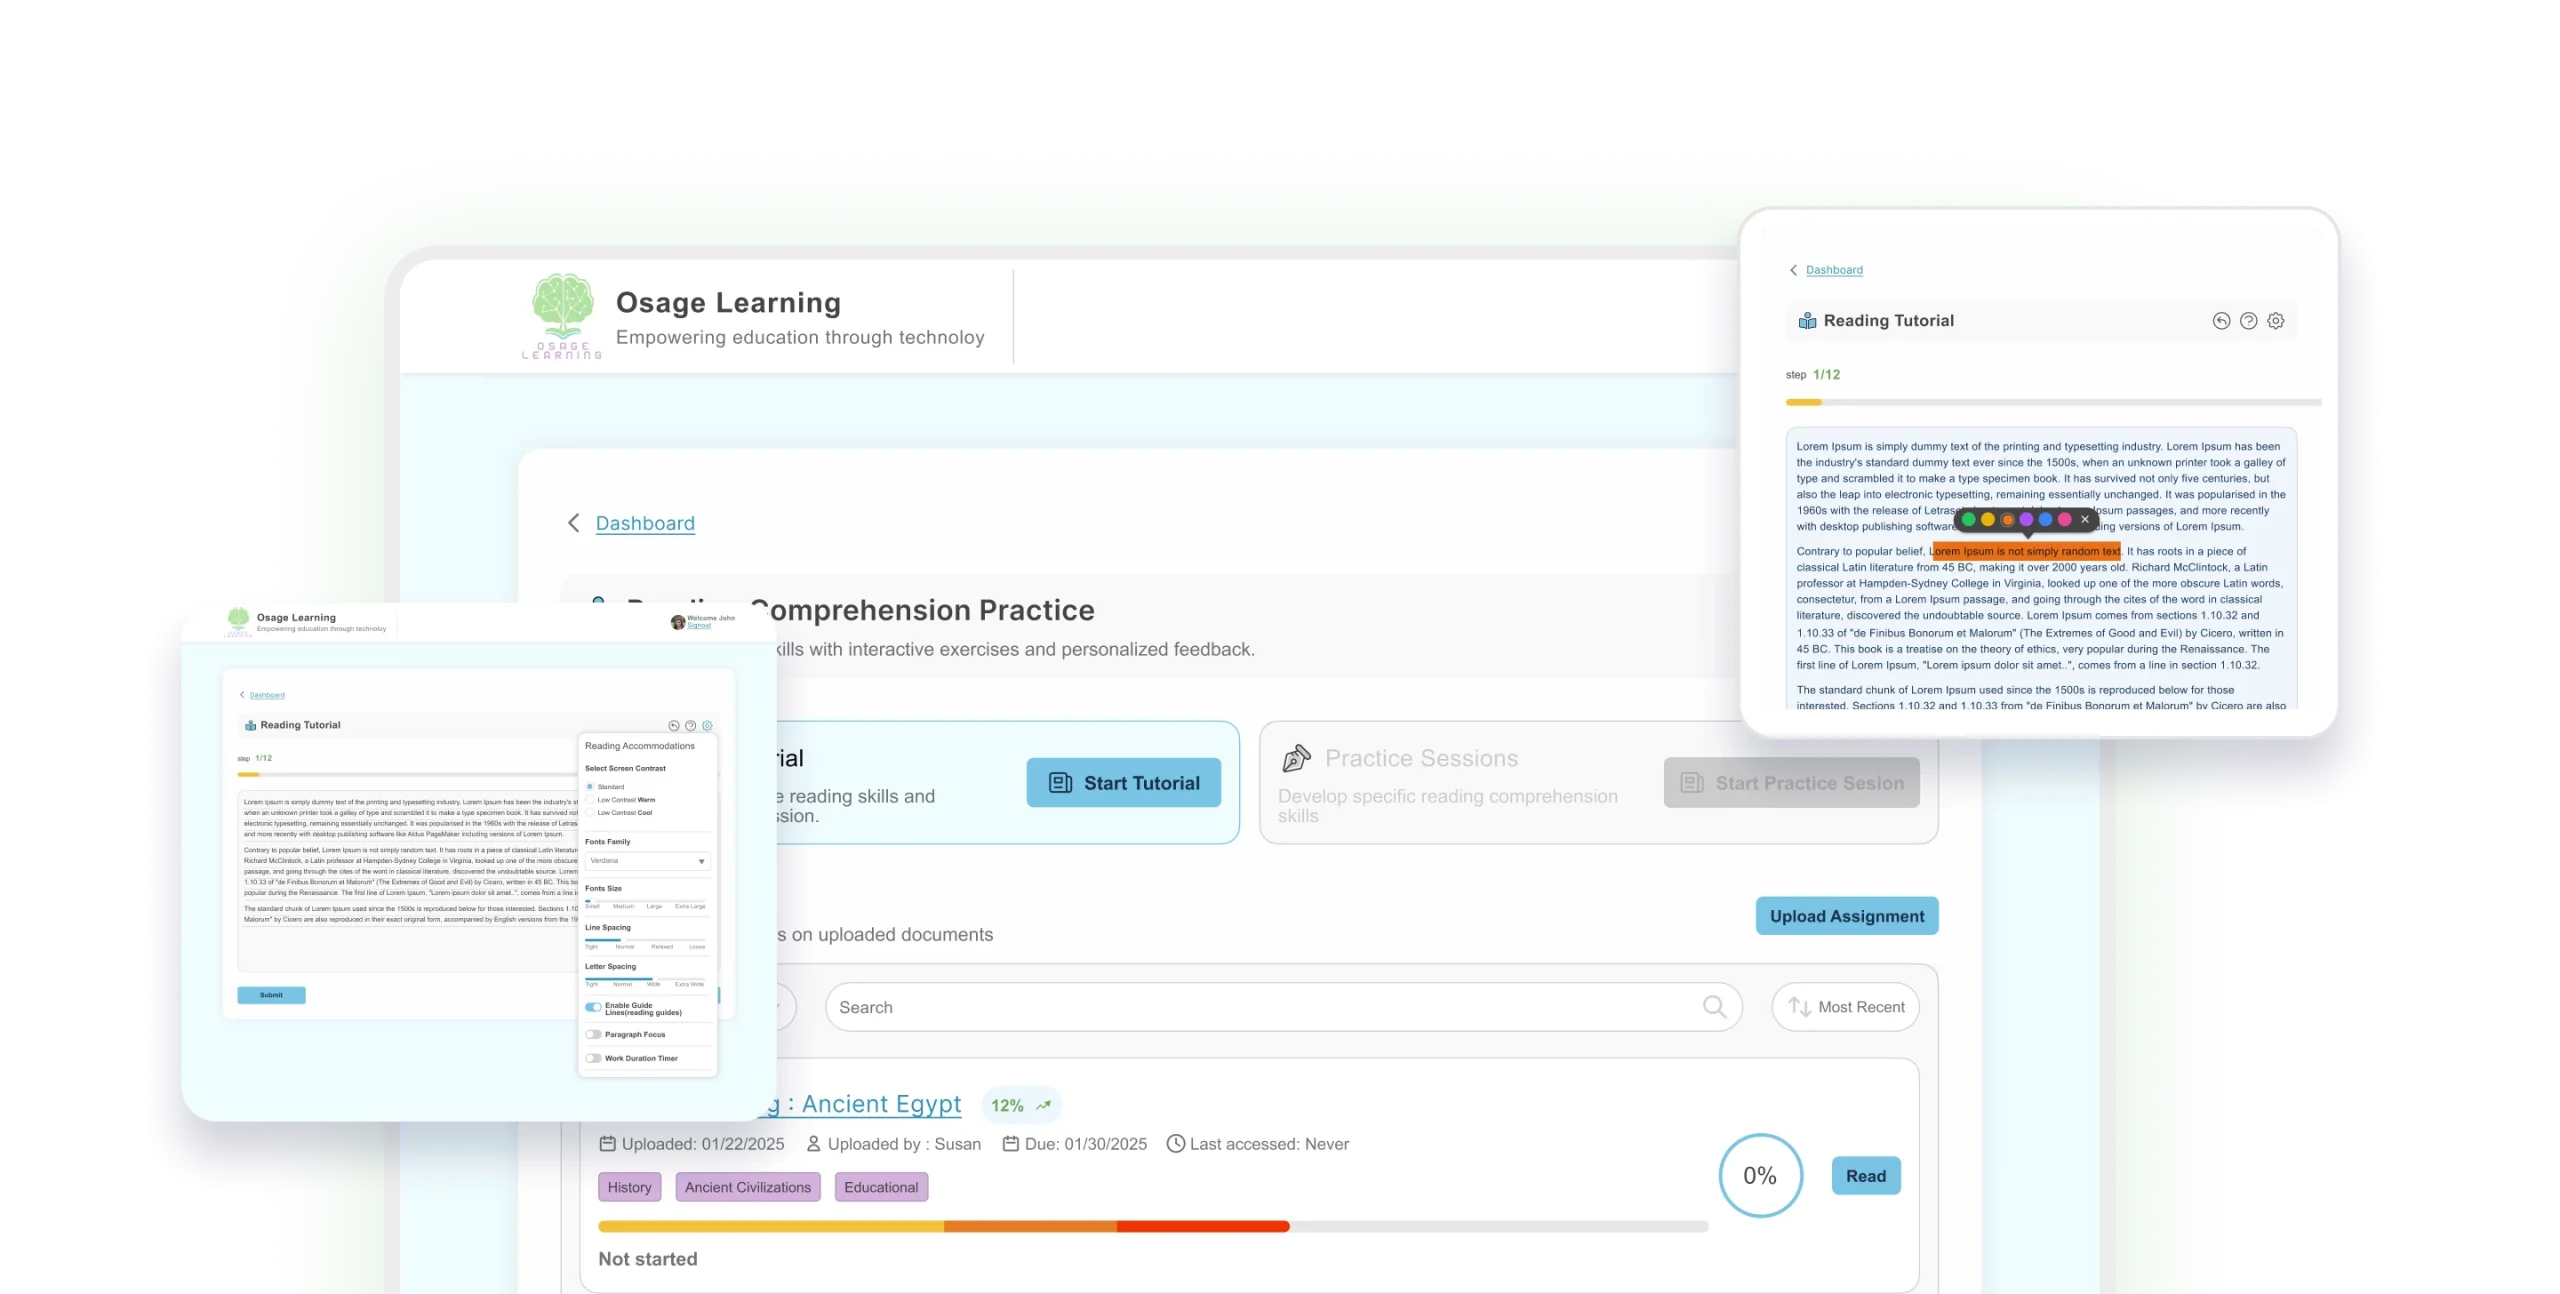Turn off Enable Guide Lines toggle

click(594, 1007)
